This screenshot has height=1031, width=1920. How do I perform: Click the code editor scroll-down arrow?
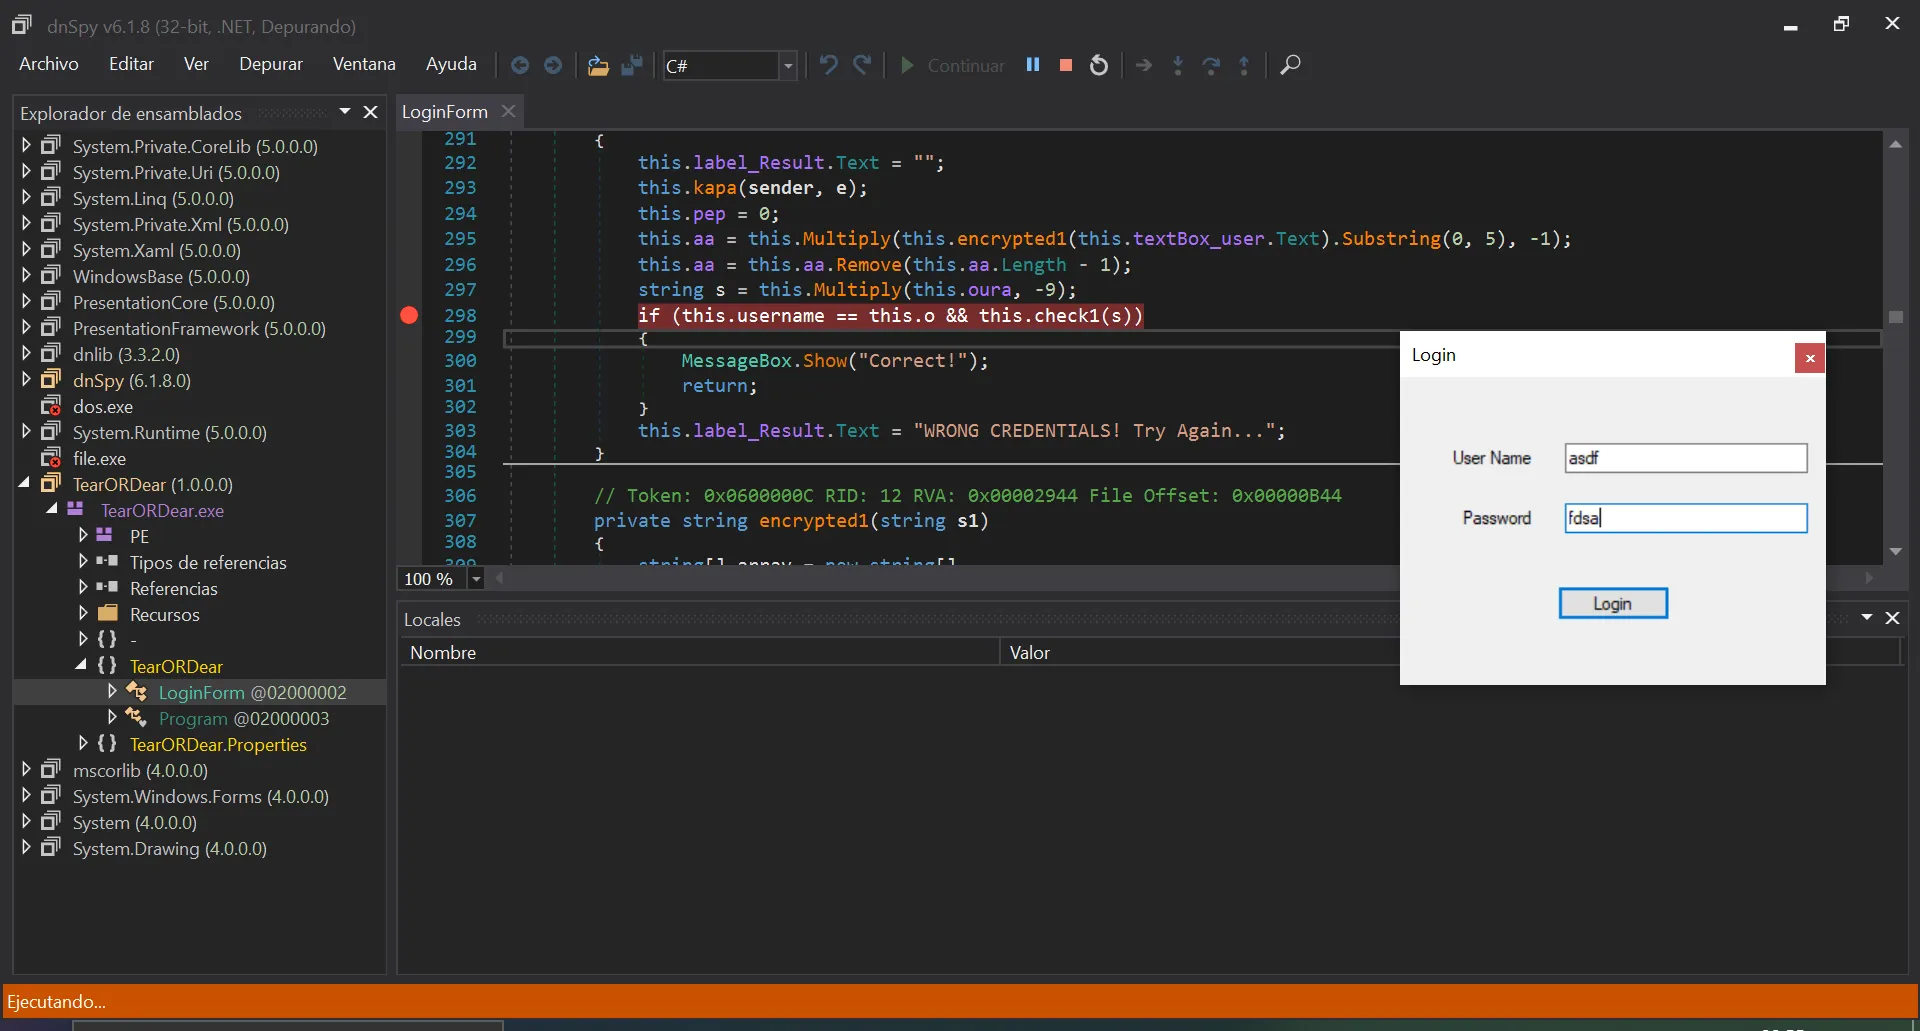[1896, 552]
